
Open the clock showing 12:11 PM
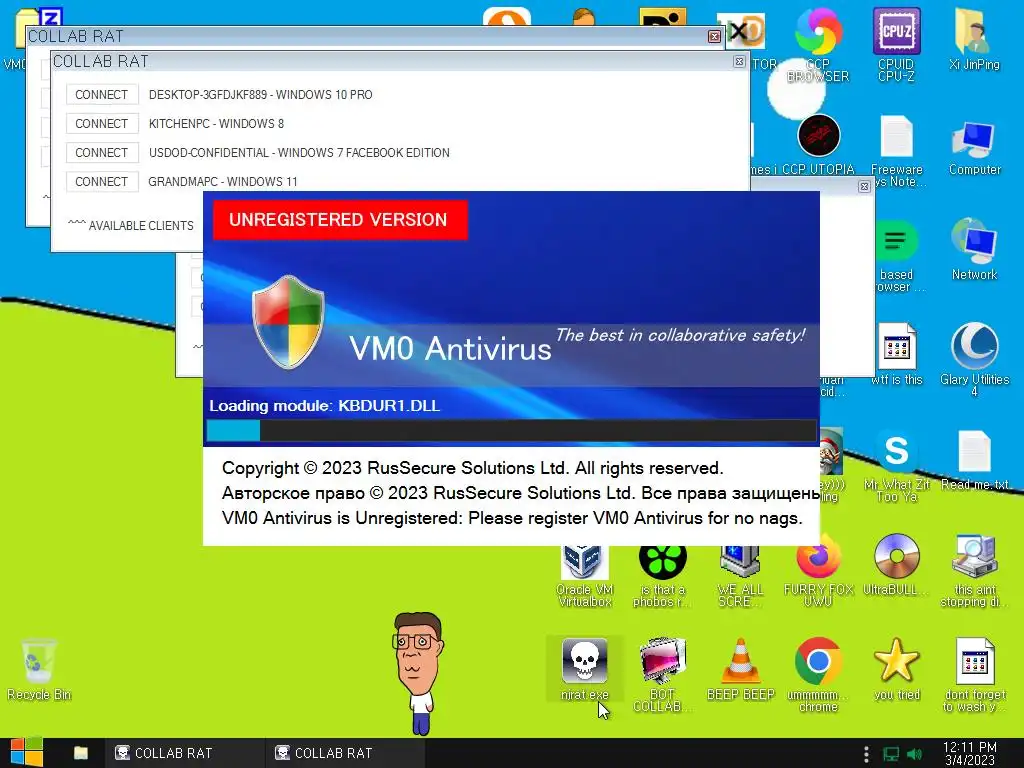coord(970,753)
